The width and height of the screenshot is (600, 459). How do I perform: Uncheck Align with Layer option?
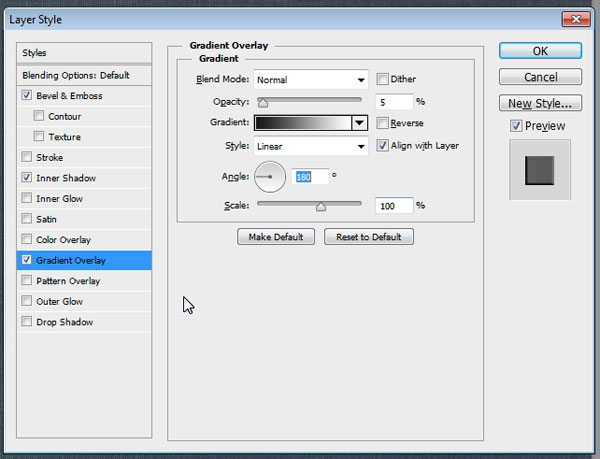[383, 145]
